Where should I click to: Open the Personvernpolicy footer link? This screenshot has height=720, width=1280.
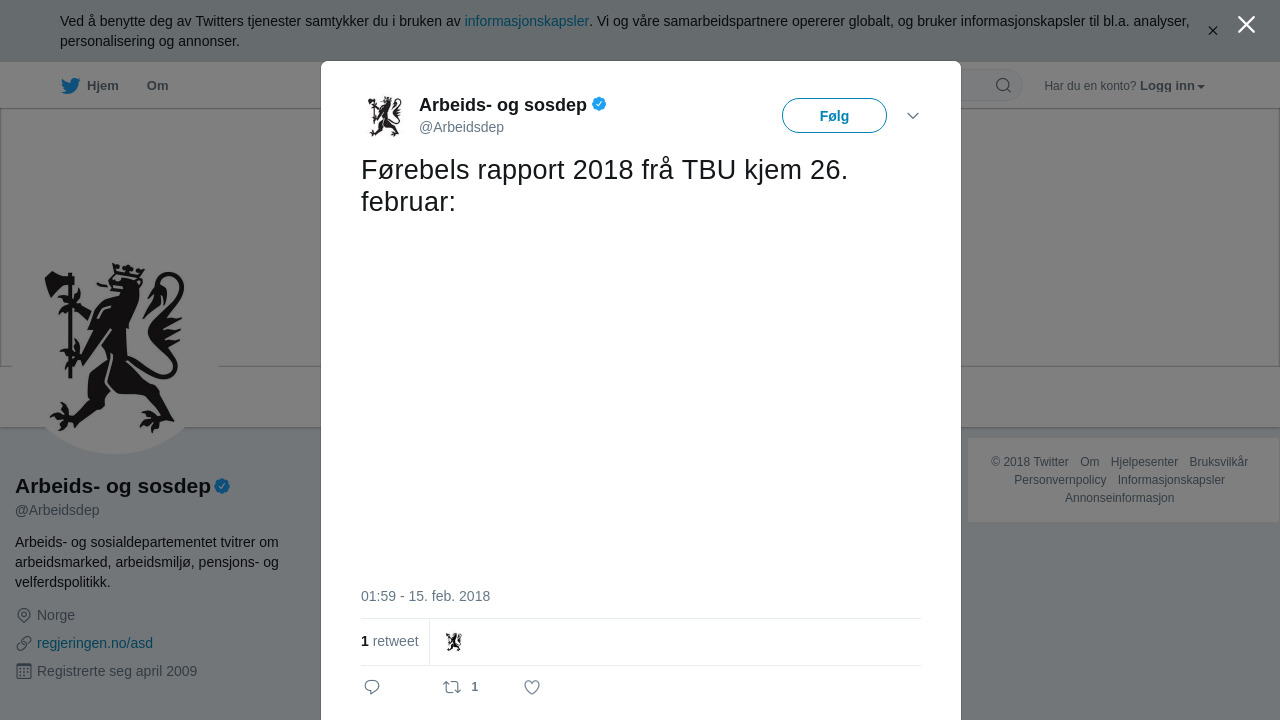(1060, 480)
